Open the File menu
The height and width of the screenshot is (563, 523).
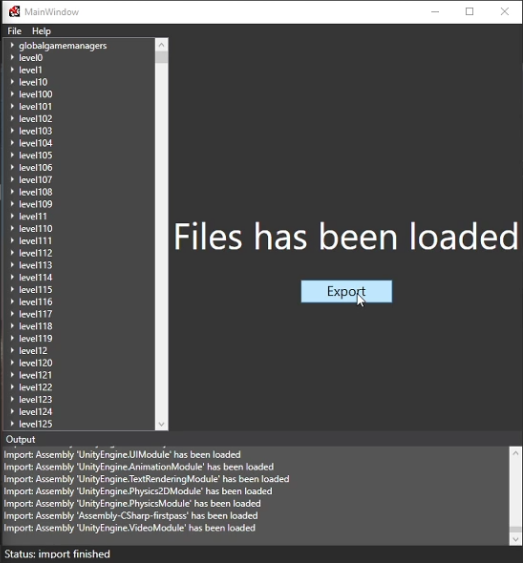pos(14,31)
